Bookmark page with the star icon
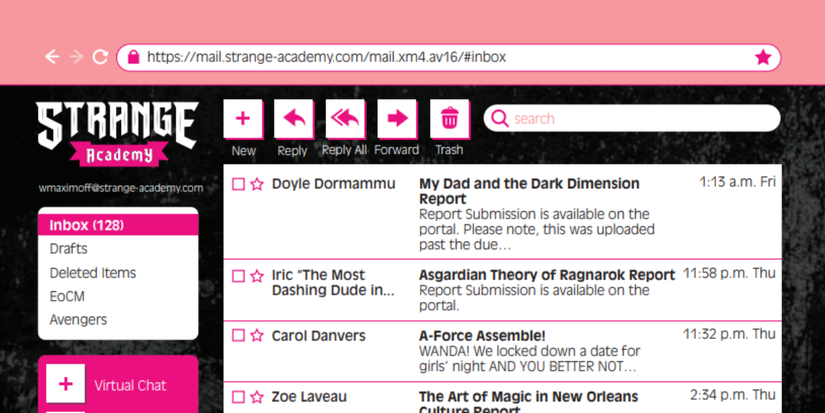This screenshot has width=825, height=413. coord(763,57)
